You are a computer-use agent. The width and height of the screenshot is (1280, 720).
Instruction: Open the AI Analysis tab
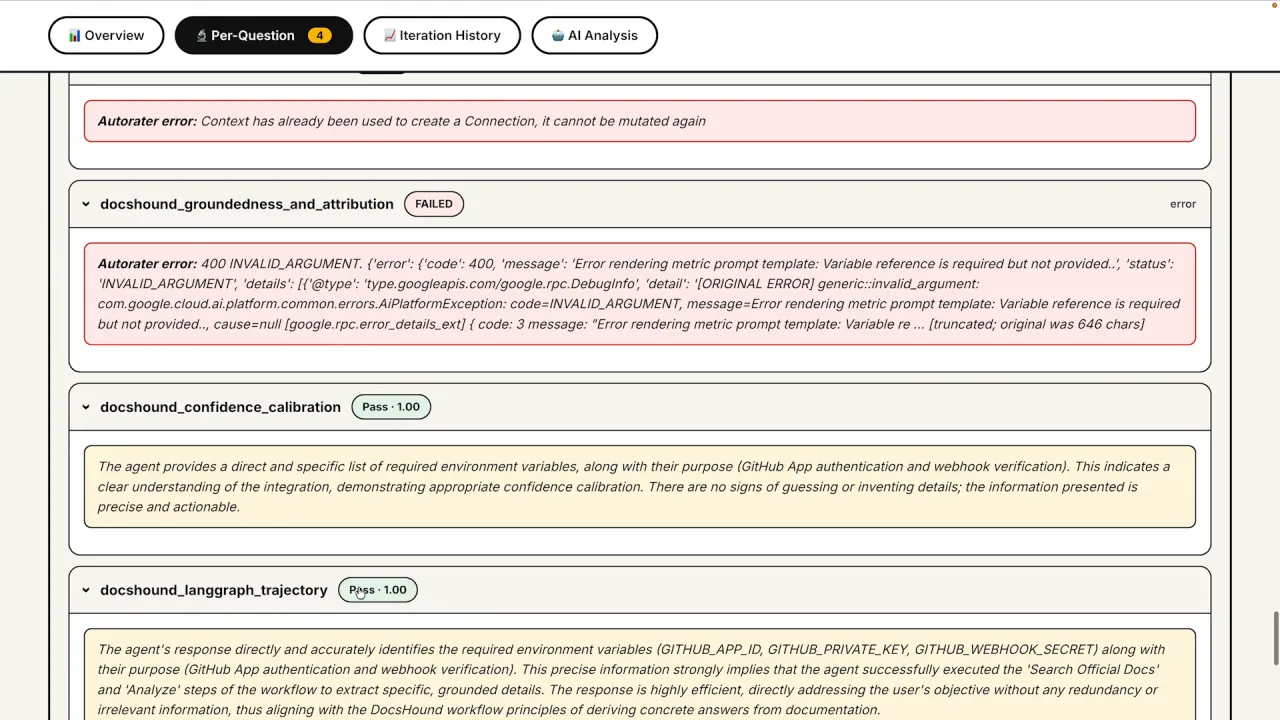point(594,35)
